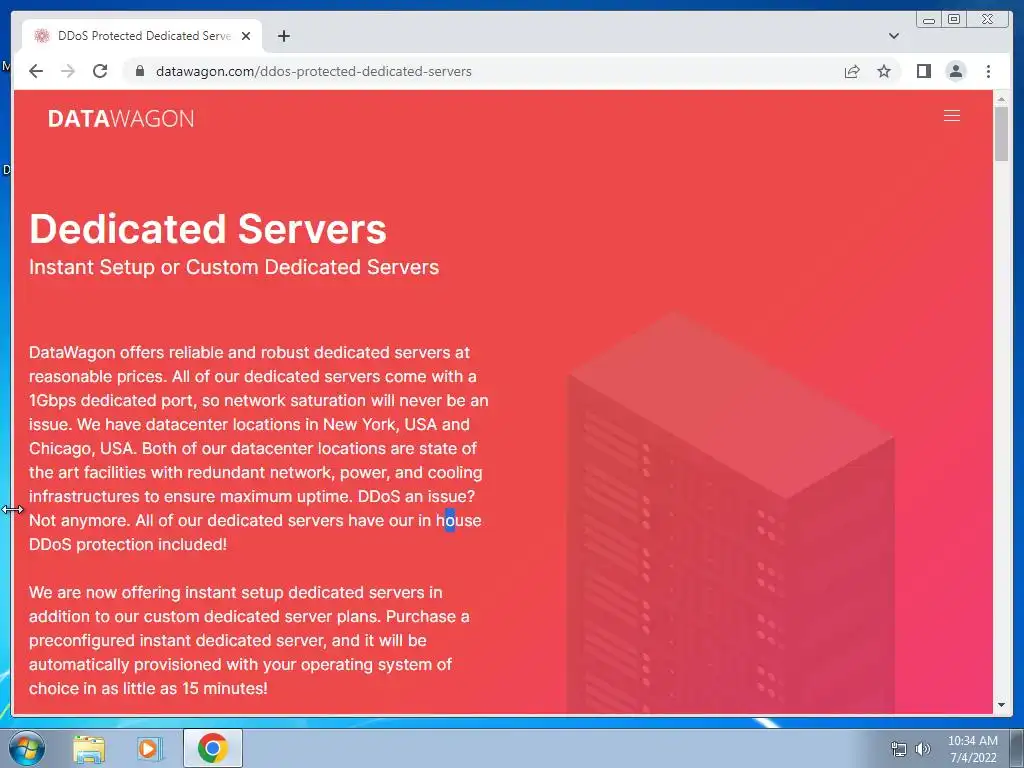Click the forward navigation arrow
The height and width of the screenshot is (768, 1024).
click(x=68, y=71)
